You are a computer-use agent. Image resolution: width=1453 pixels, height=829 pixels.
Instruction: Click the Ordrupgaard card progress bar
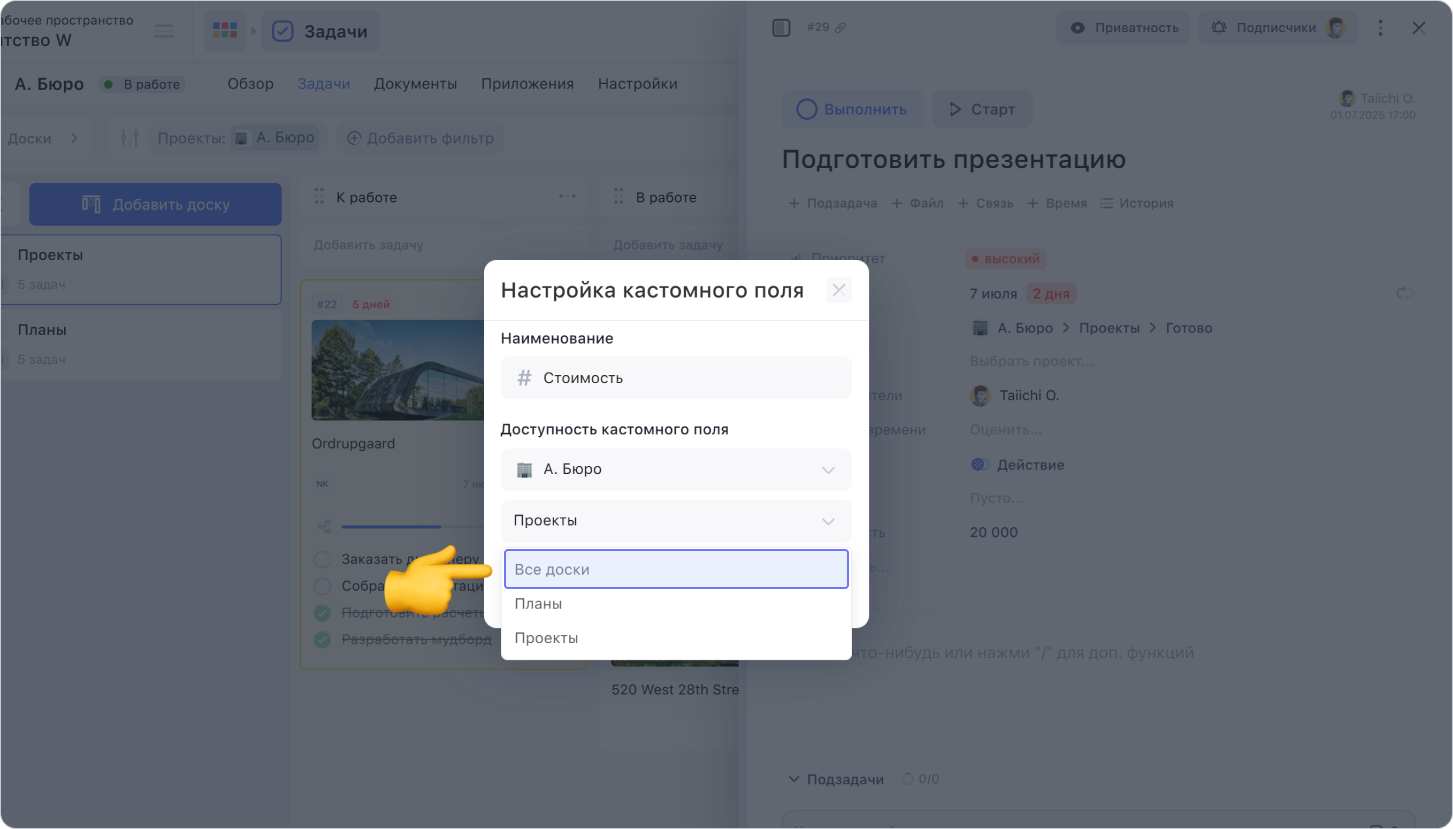(x=410, y=526)
